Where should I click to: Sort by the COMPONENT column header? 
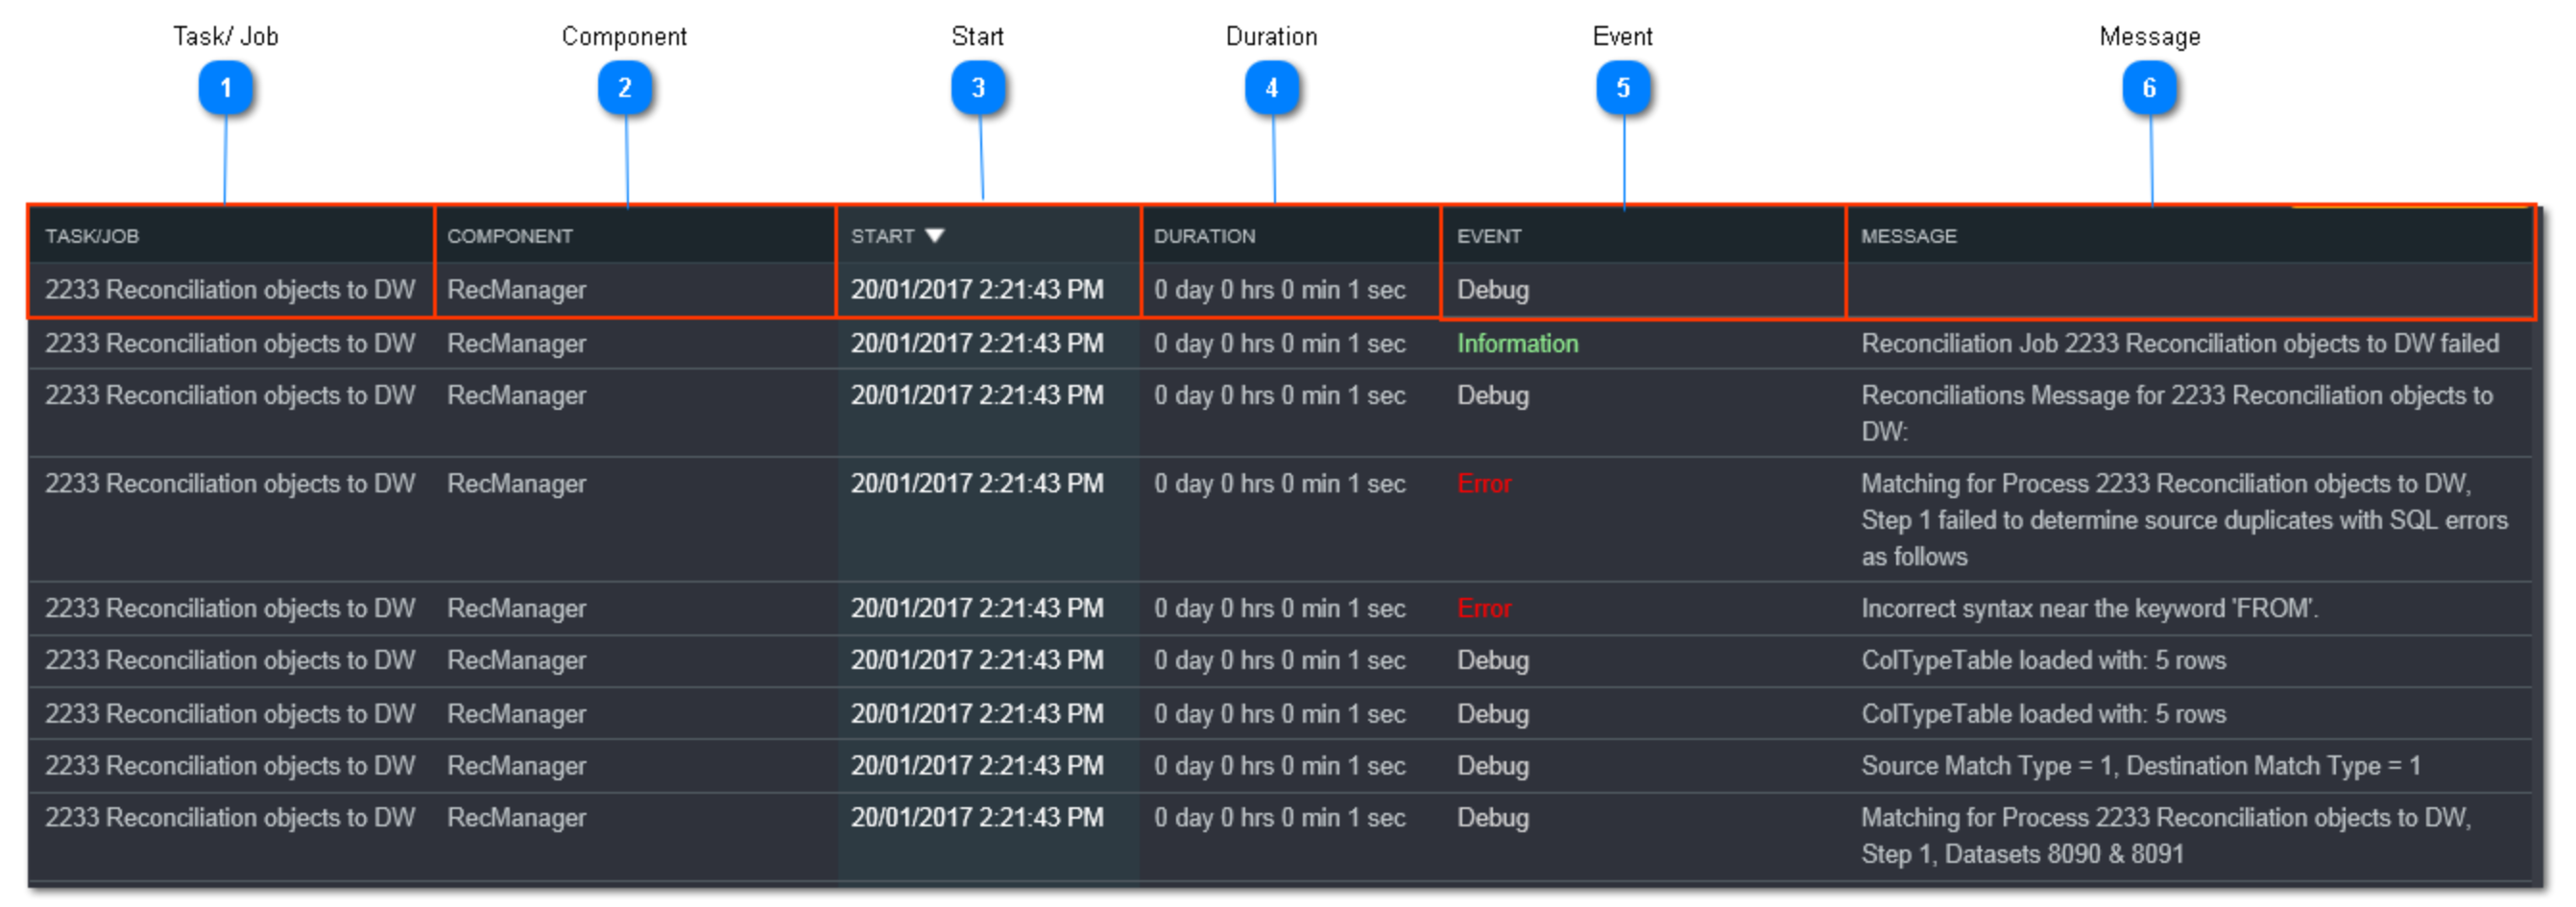point(510,236)
